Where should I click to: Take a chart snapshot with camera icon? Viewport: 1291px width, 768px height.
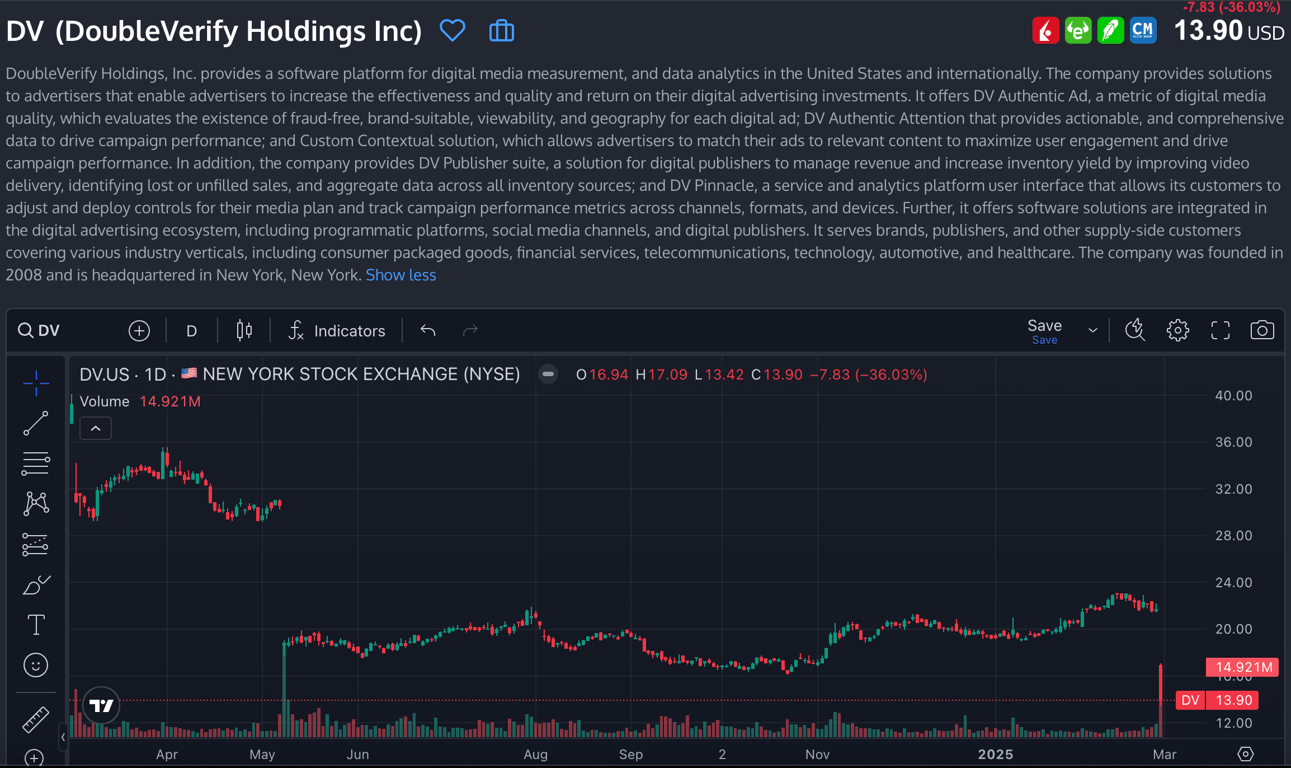(1262, 330)
